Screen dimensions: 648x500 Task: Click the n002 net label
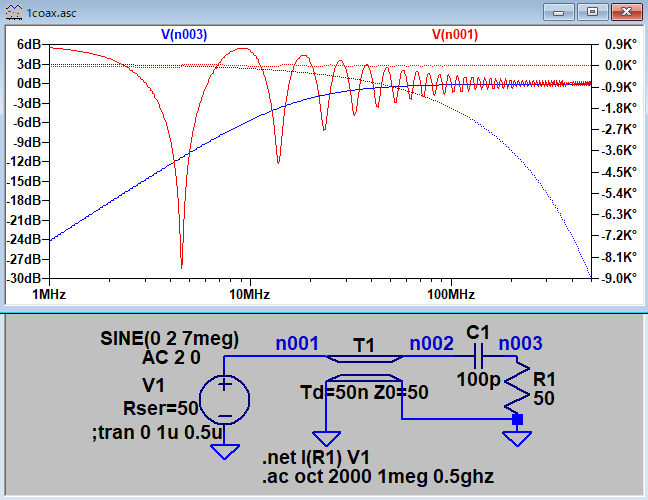pos(431,344)
